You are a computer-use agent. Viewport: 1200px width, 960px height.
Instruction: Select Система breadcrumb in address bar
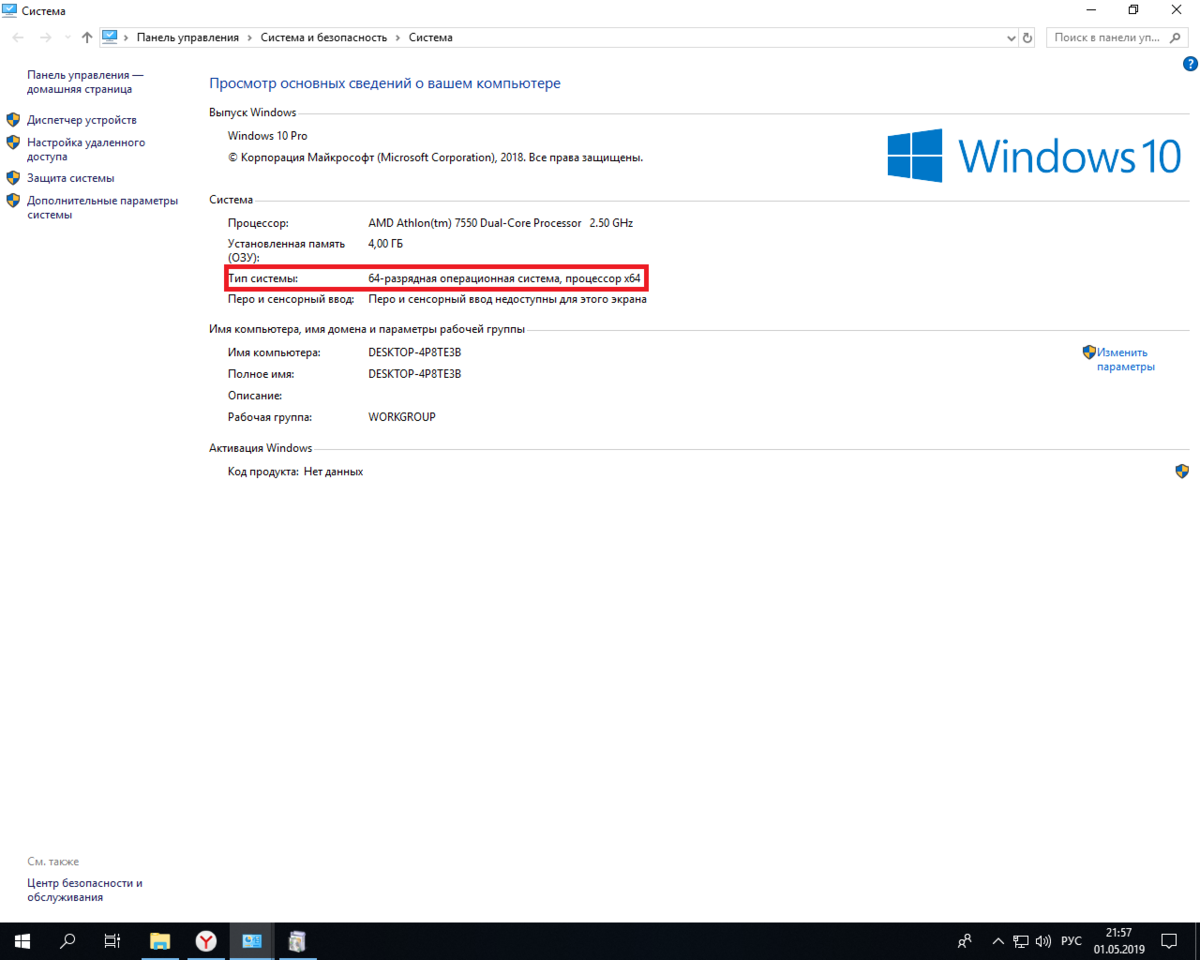[430, 37]
